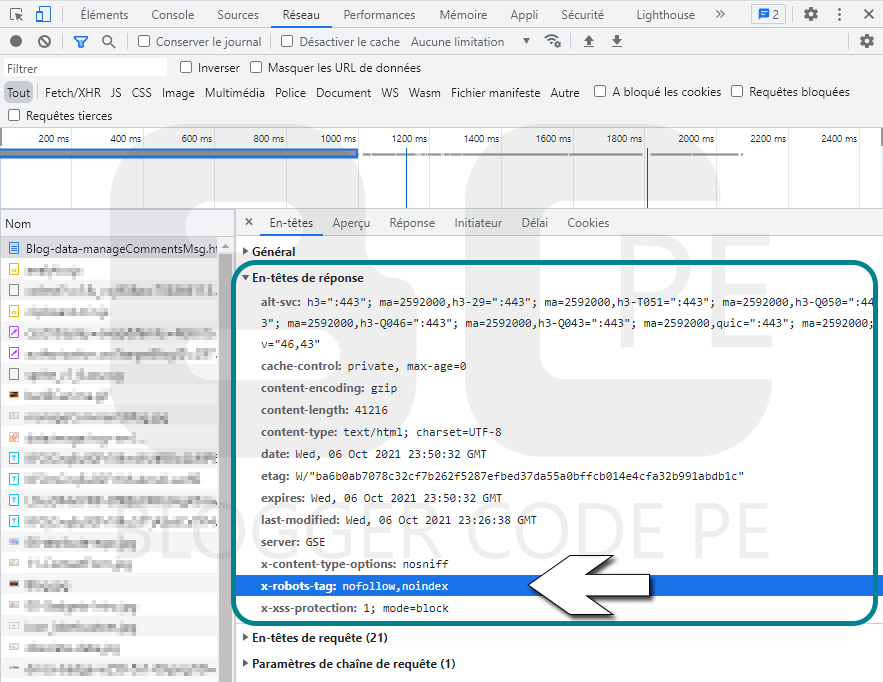Import HAR file with upload arrow
Viewport: 883px width, 682px height.
[x=588, y=41]
